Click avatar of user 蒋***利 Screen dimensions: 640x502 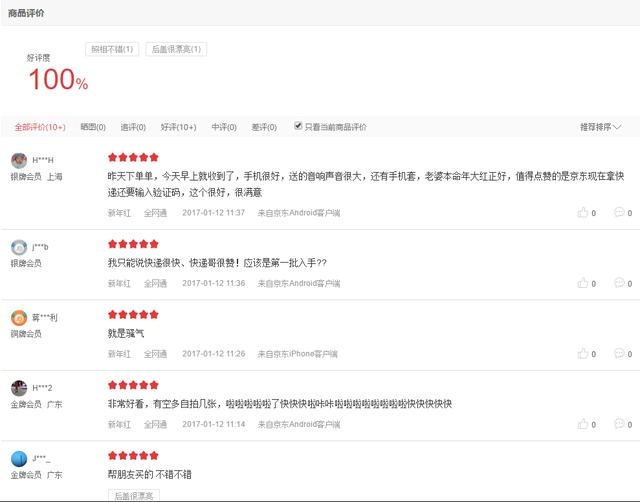tap(19, 318)
